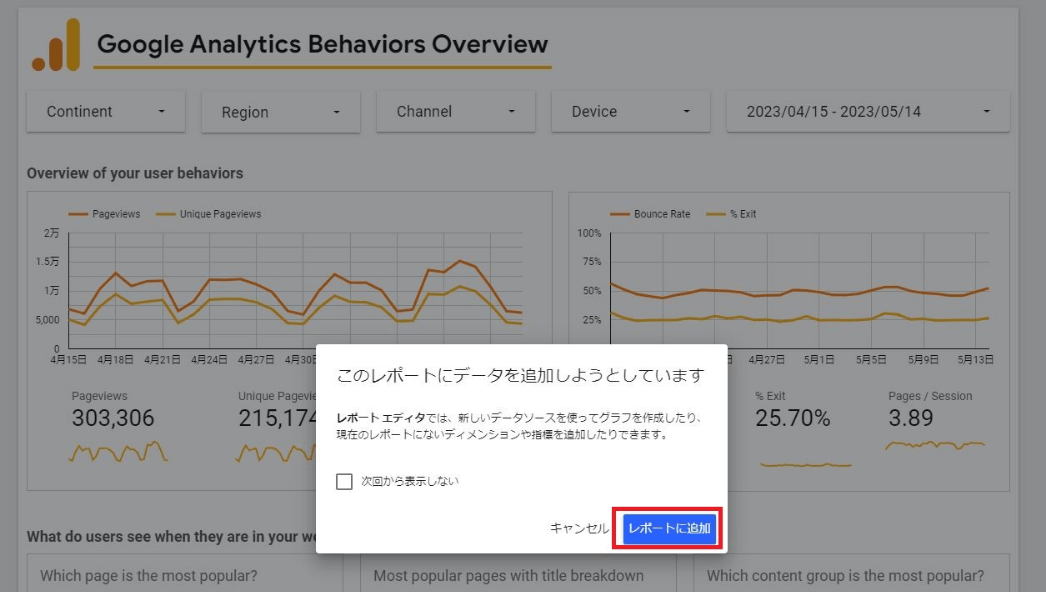Click the Google Analytics Behaviors Overview title
The height and width of the screenshot is (592, 1046).
click(322, 44)
